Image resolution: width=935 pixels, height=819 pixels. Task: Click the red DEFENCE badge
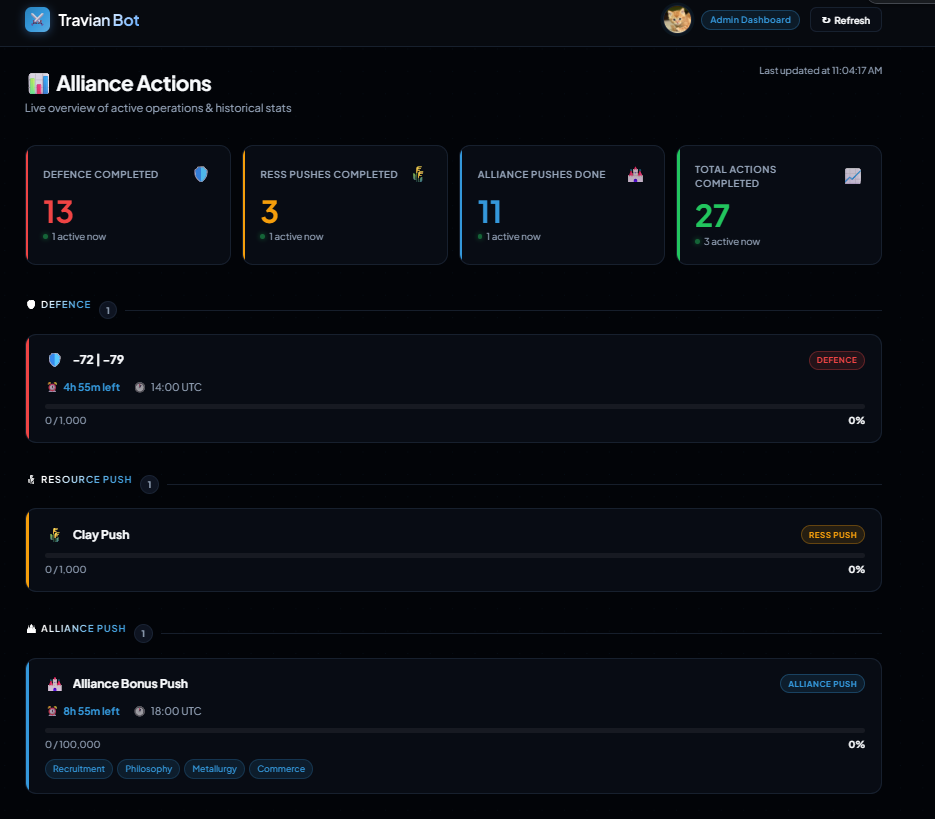click(837, 360)
